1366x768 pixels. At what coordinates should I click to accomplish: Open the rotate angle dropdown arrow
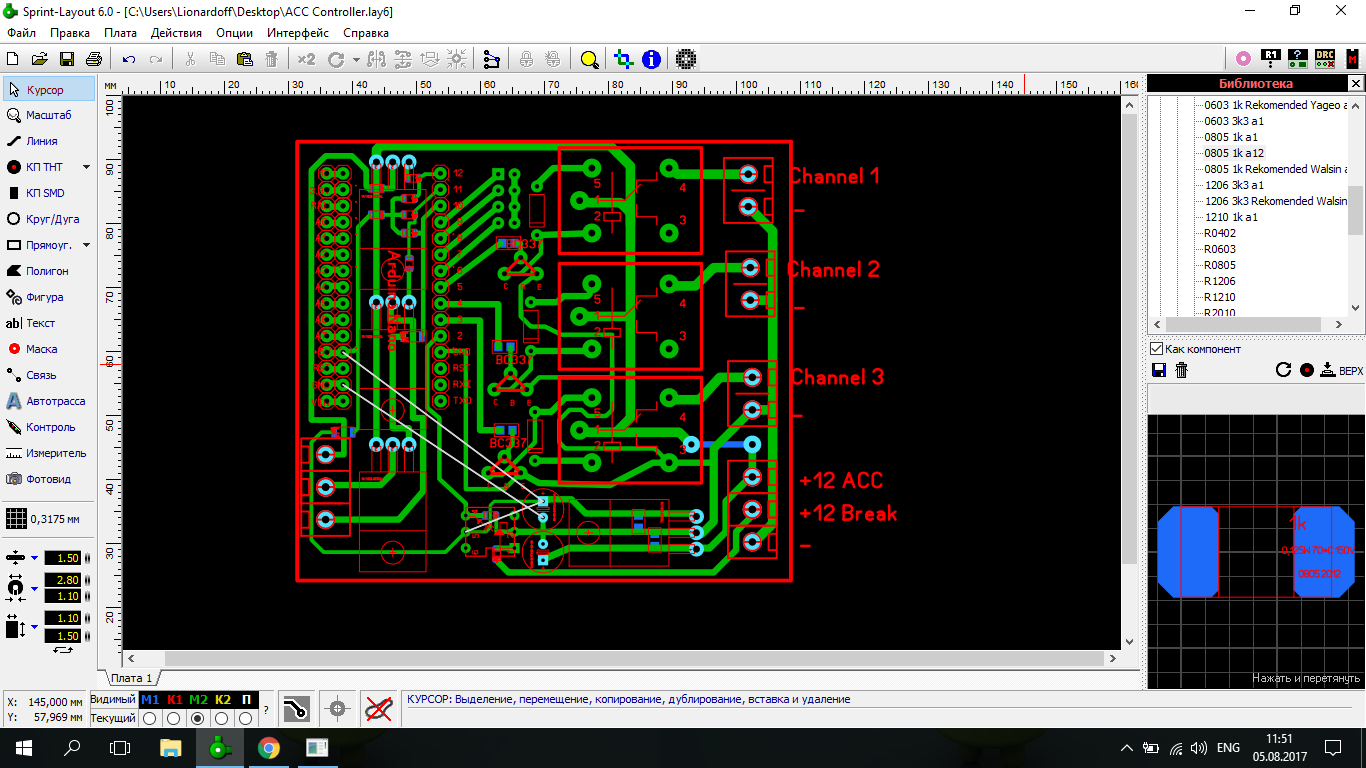[x=356, y=60]
